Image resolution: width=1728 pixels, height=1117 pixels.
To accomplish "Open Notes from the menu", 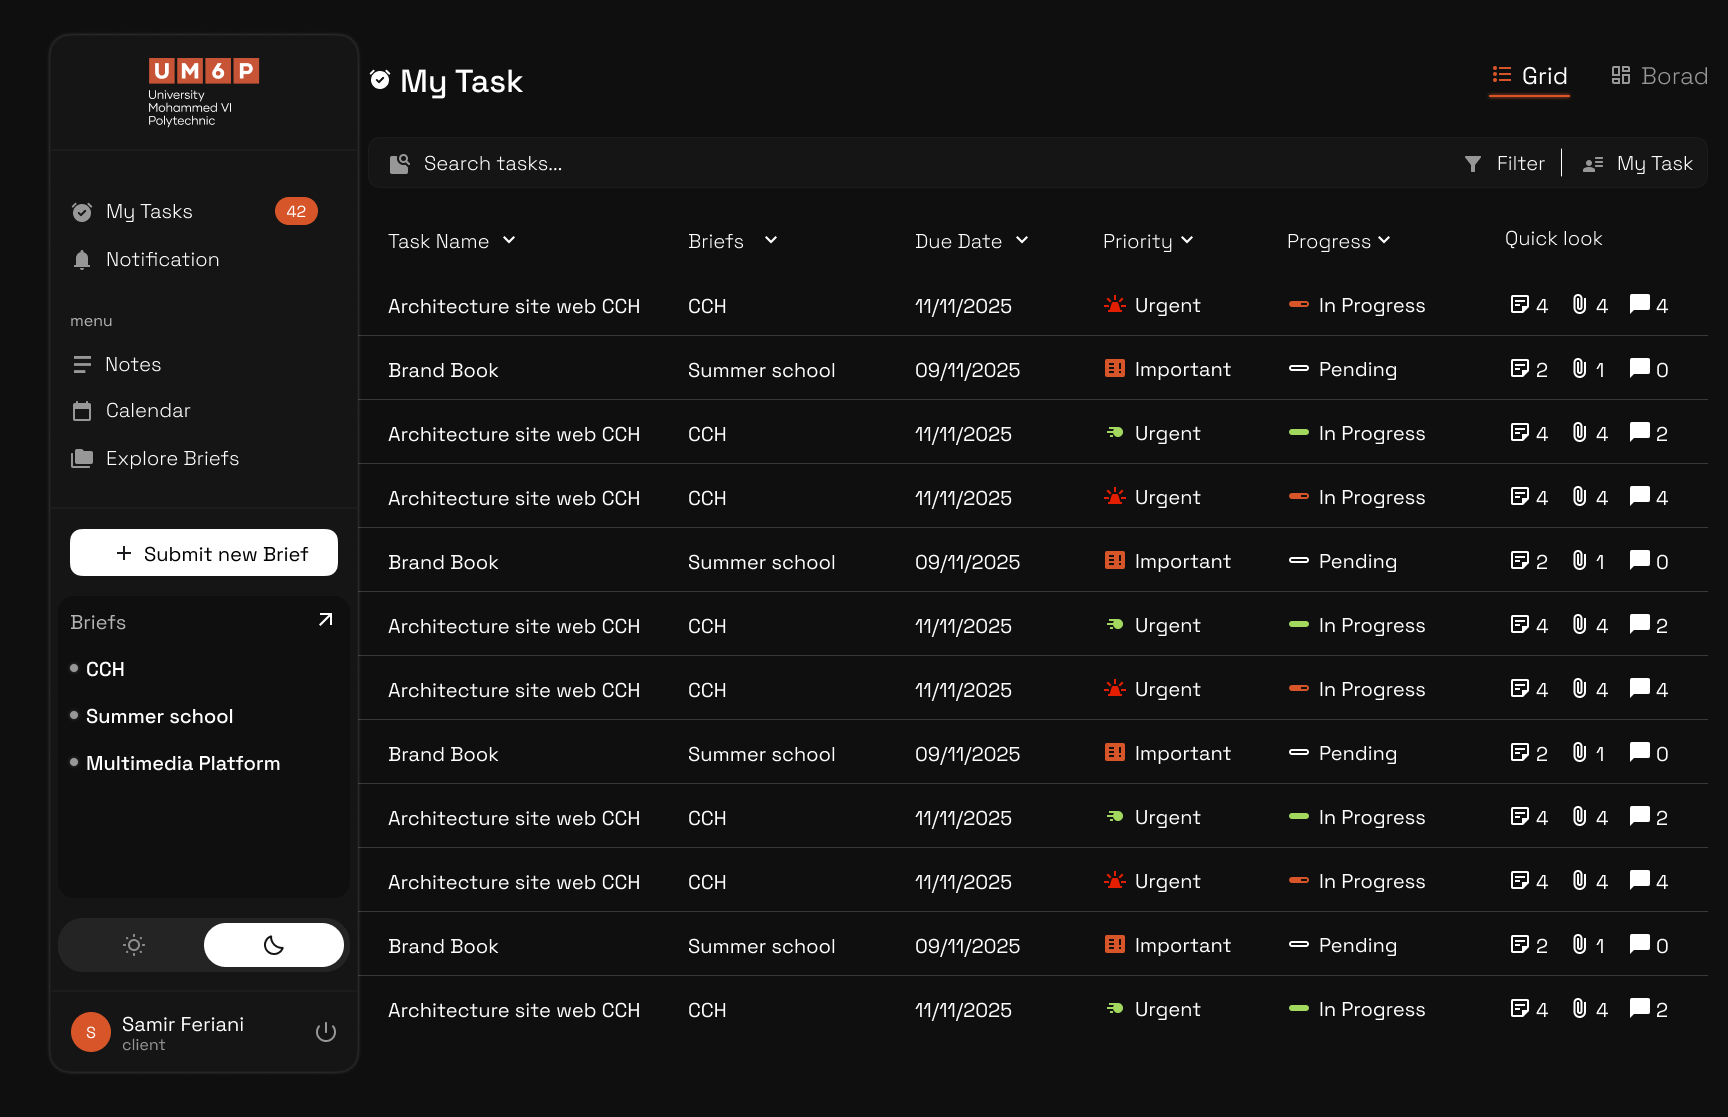I will click(116, 364).
